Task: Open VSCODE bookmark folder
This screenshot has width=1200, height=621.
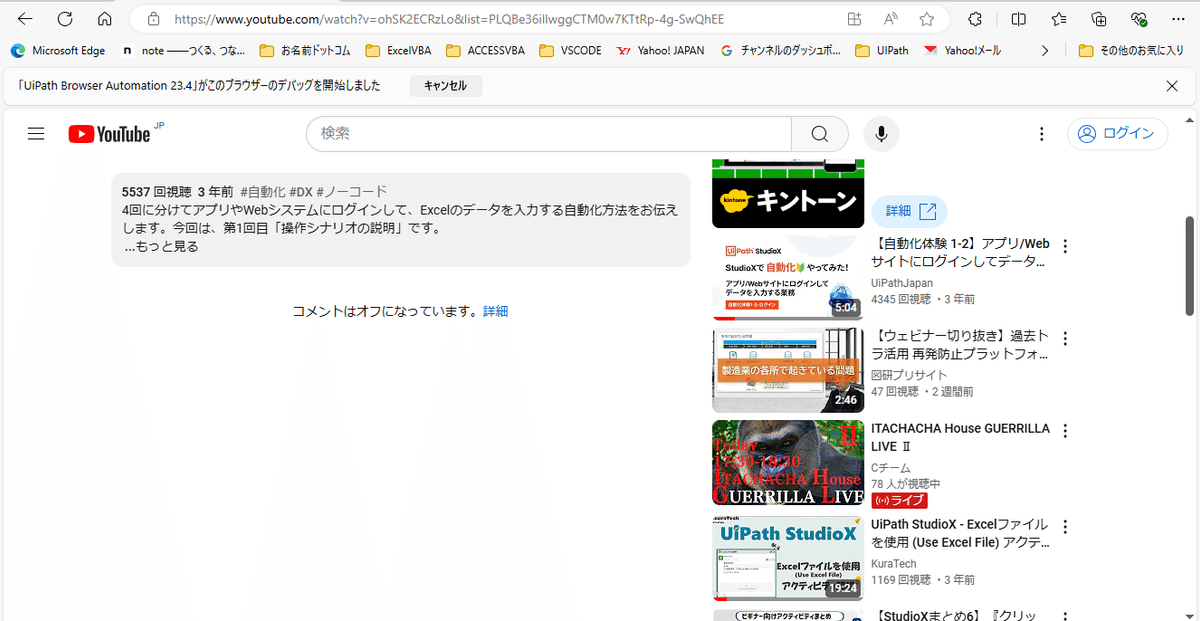Action: tap(571, 50)
